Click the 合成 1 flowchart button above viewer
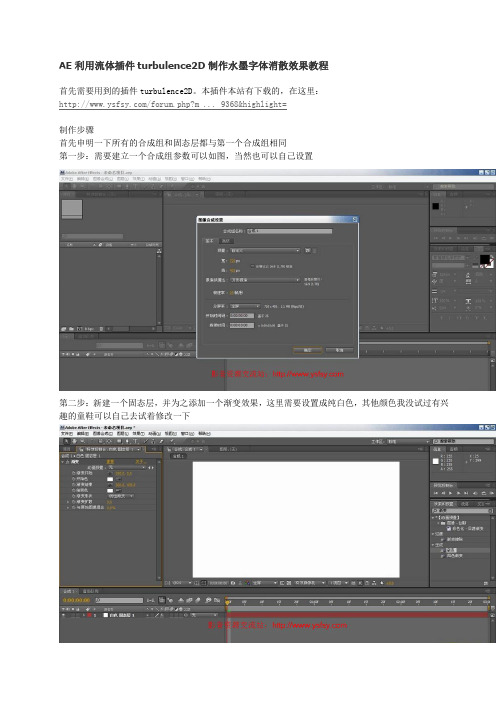The image size is (496, 702). point(180,456)
